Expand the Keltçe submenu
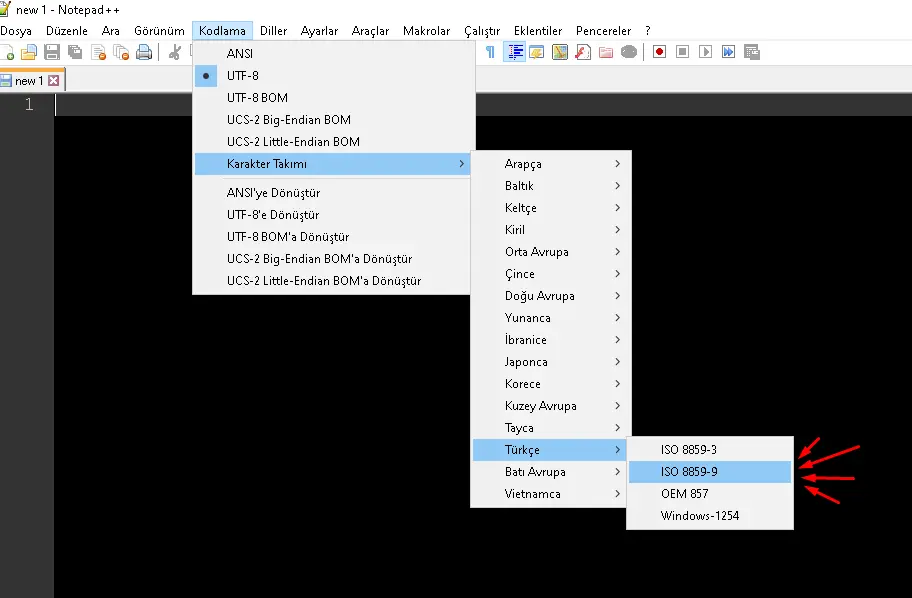The height and width of the screenshot is (598, 912). (551, 208)
